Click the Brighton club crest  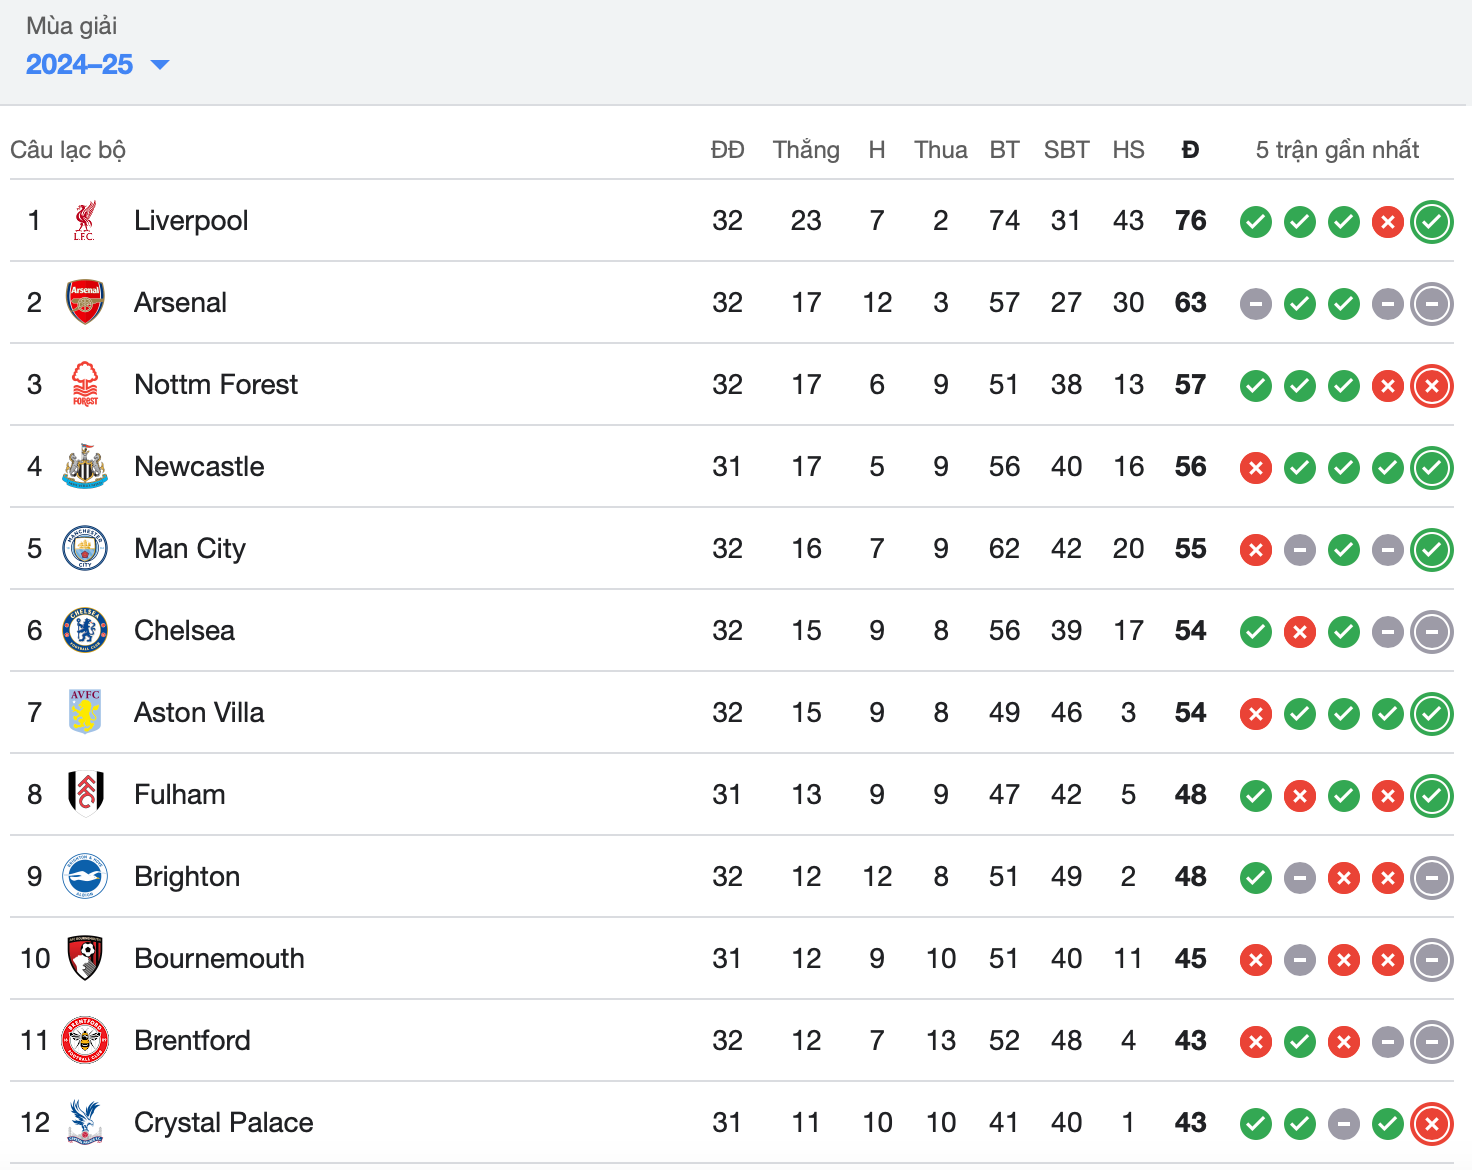coord(85,877)
